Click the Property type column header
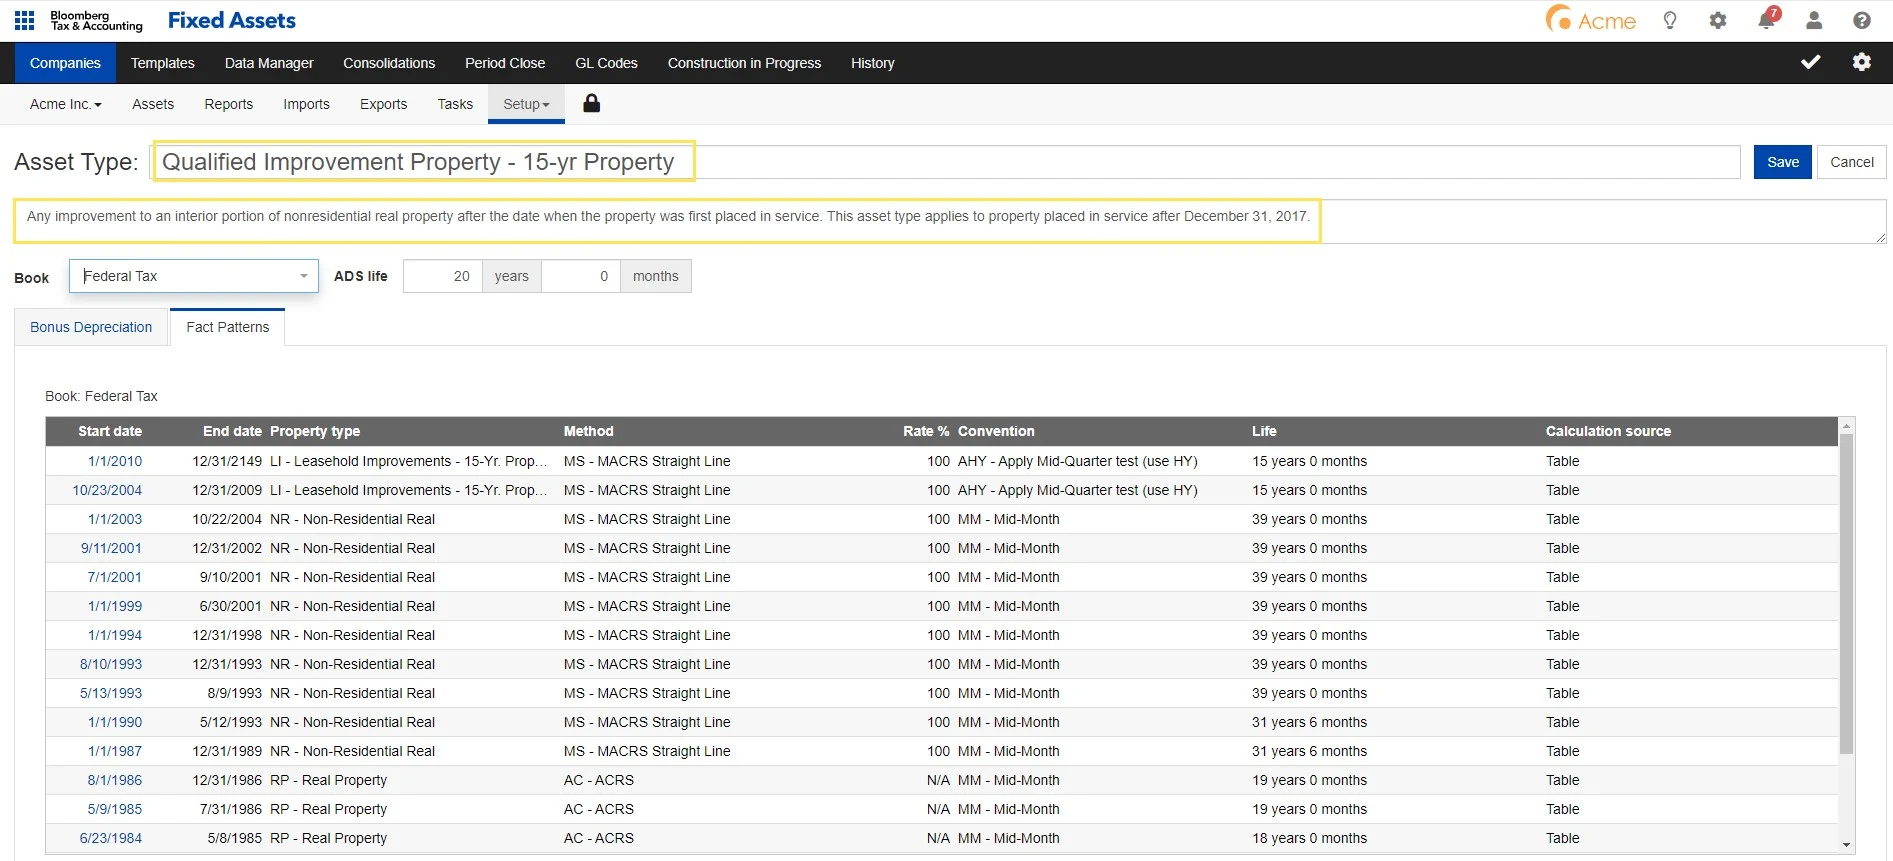The width and height of the screenshot is (1893, 861). coord(315,431)
